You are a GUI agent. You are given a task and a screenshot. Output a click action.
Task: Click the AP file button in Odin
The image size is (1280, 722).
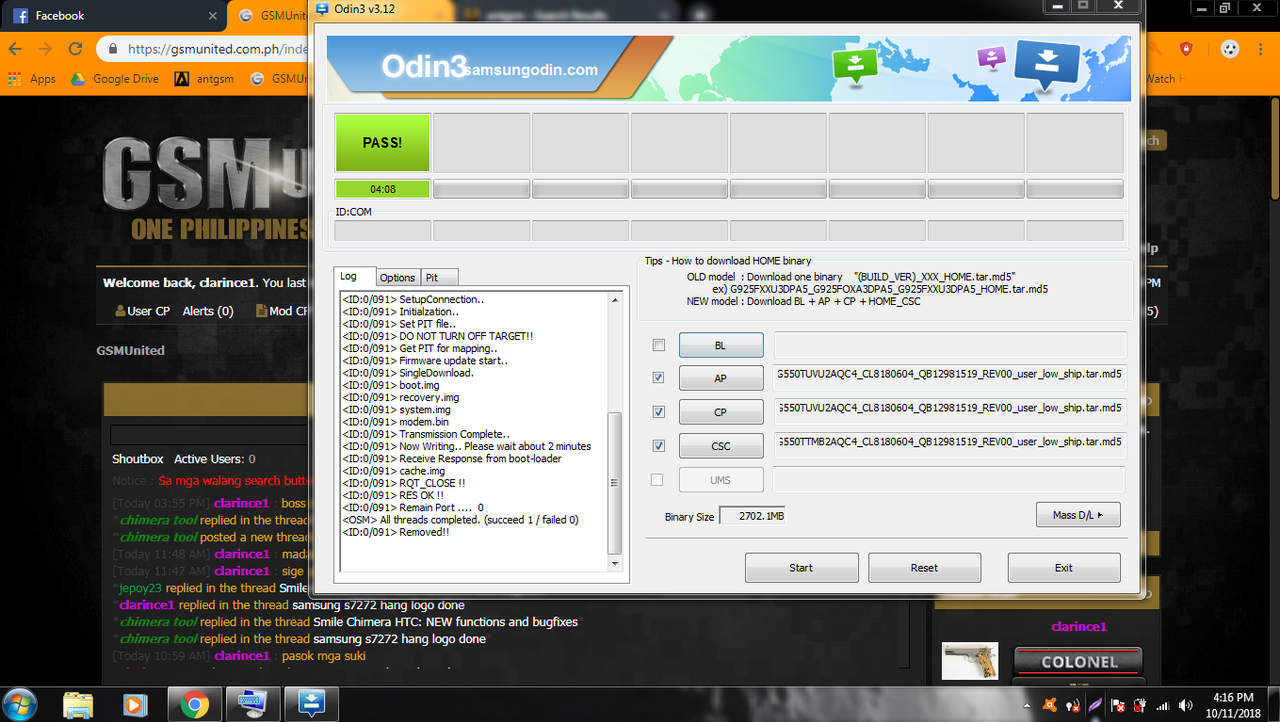pyautogui.click(x=721, y=379)
